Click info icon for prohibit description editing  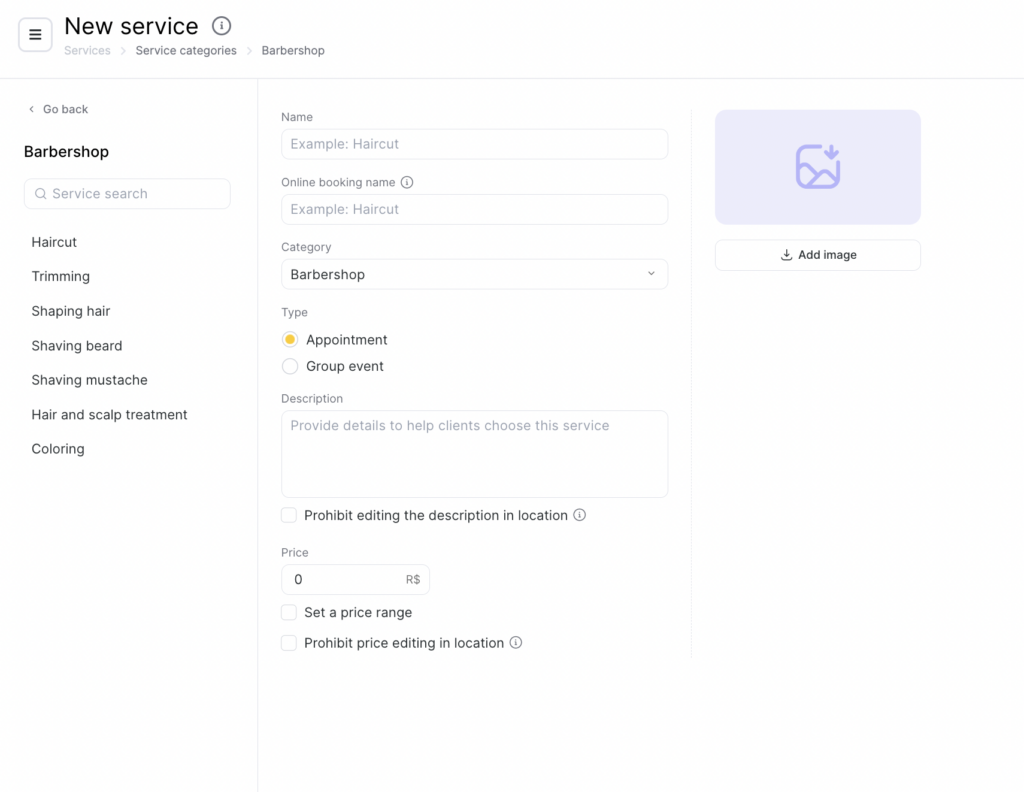click(x=580, y=516)
